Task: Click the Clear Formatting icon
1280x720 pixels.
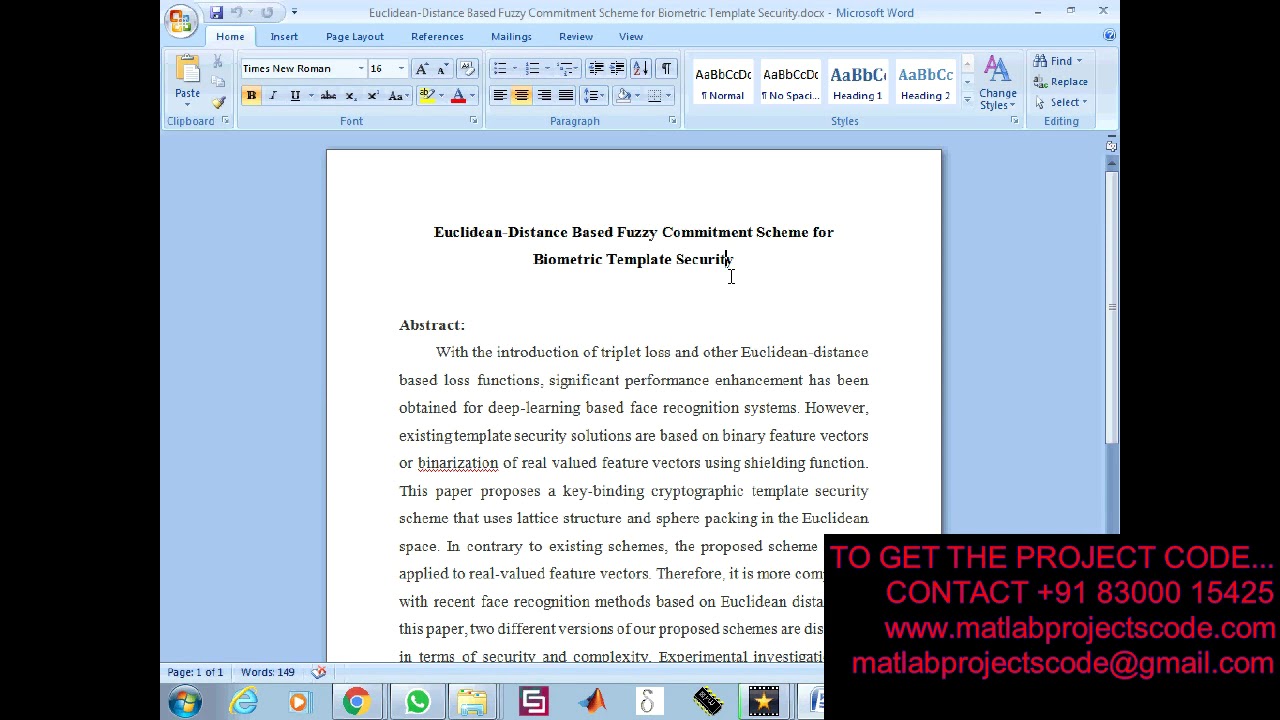Action: [x=466, y=69]
